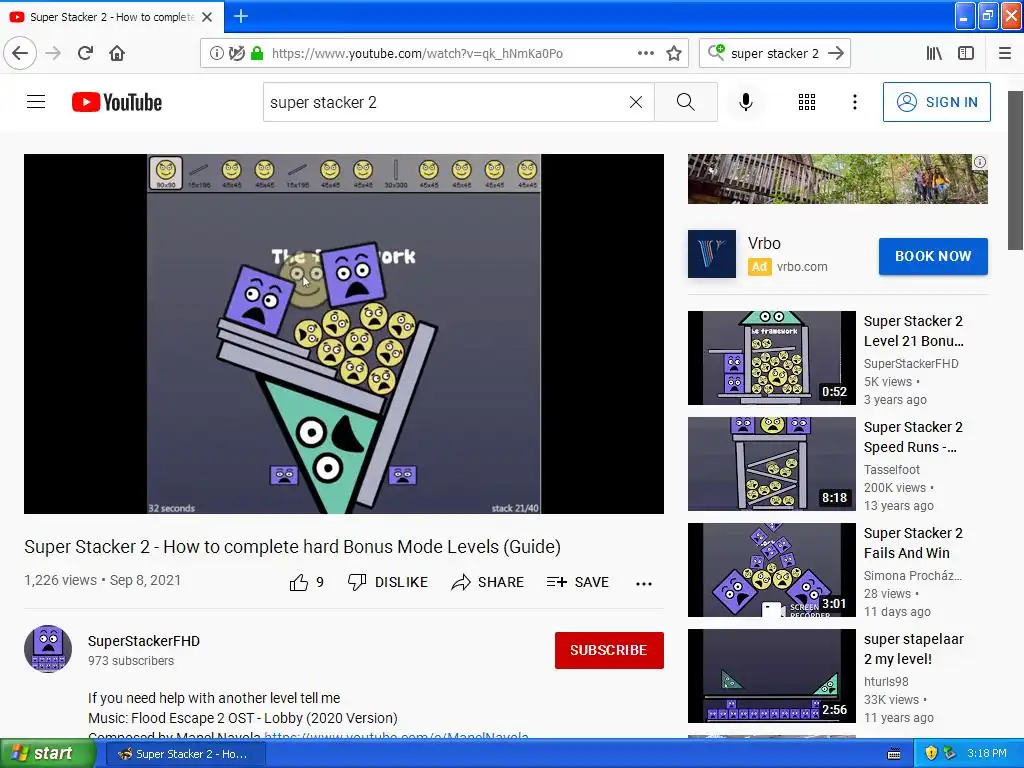Close the Super Stacker 2 tab
Image resolution: width=1024 pixels, height=768 pixels.
tap(207, 17)
